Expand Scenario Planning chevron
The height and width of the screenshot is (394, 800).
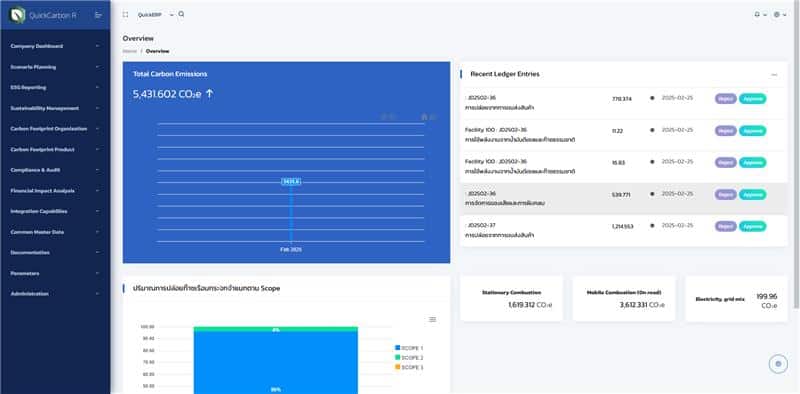(97, 67)
